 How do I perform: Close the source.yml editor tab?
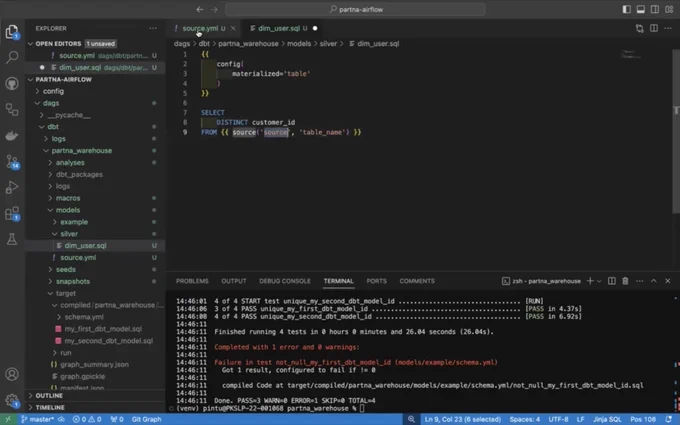click(233, 28)
